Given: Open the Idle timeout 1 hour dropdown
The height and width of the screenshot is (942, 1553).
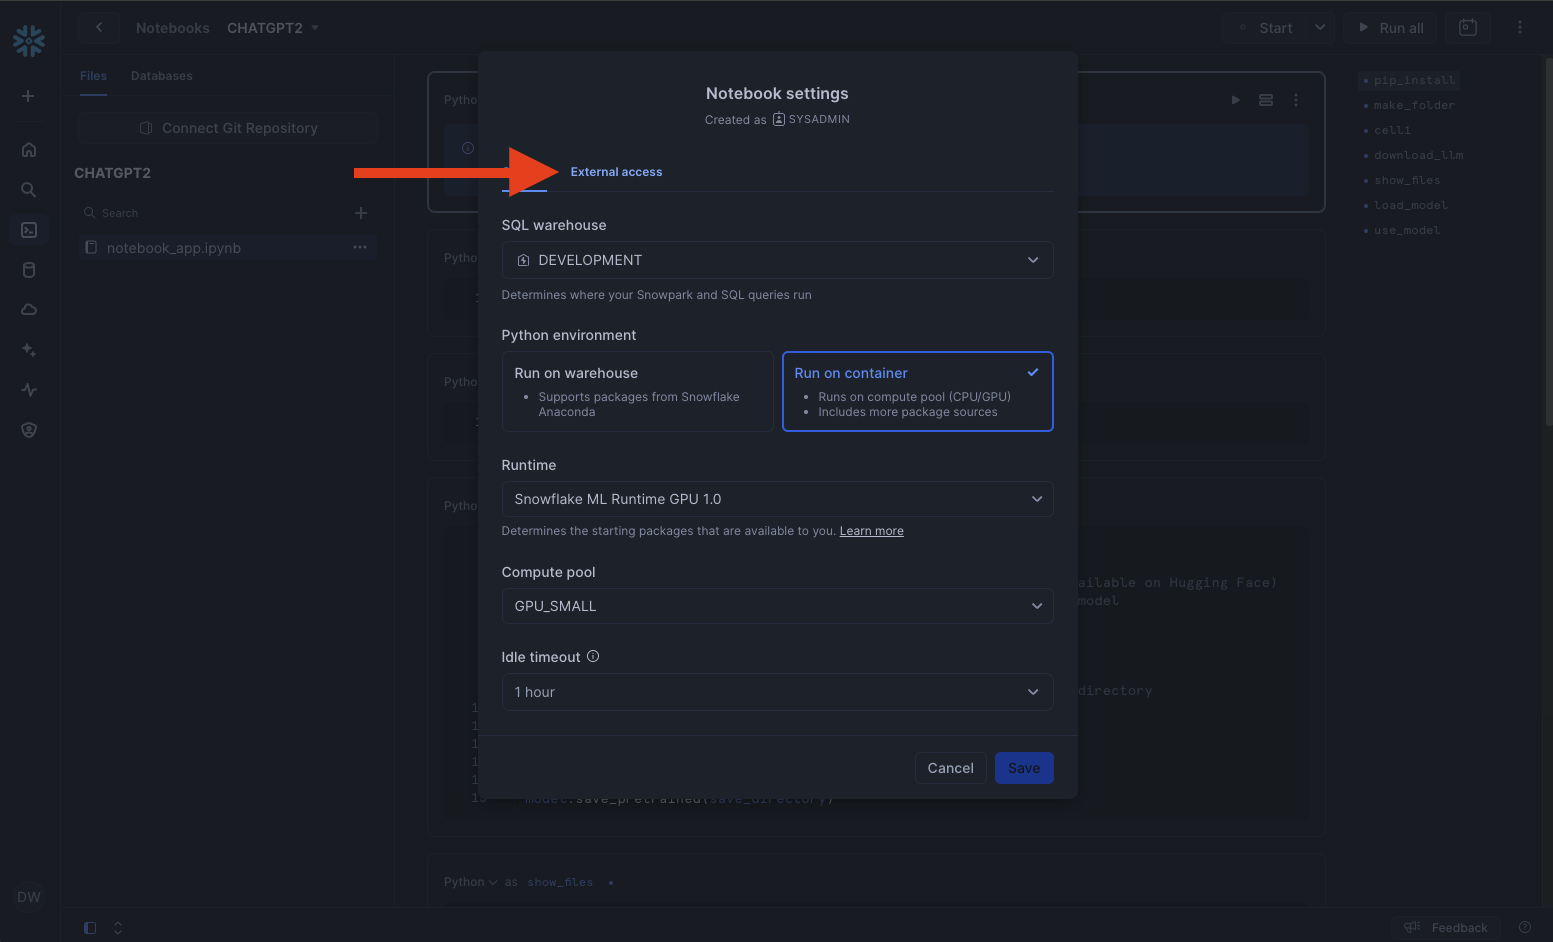Looking at the screenshot, I should click(777, 692).
